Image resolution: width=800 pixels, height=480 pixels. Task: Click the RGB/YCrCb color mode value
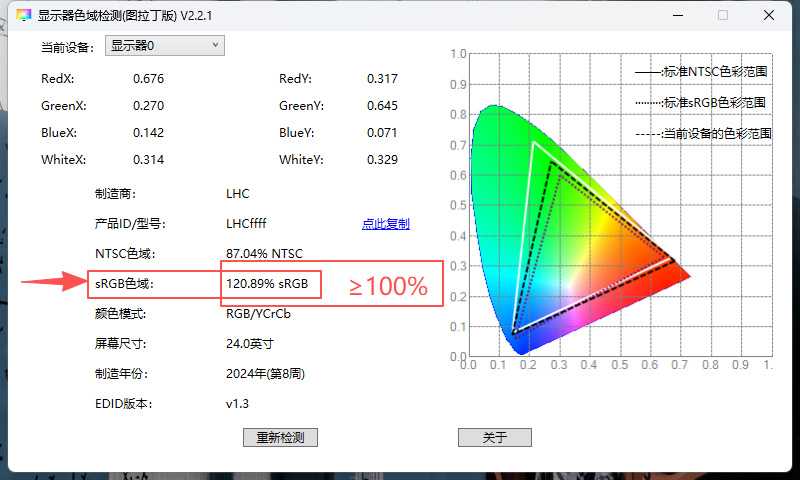[x=258, y=314]
